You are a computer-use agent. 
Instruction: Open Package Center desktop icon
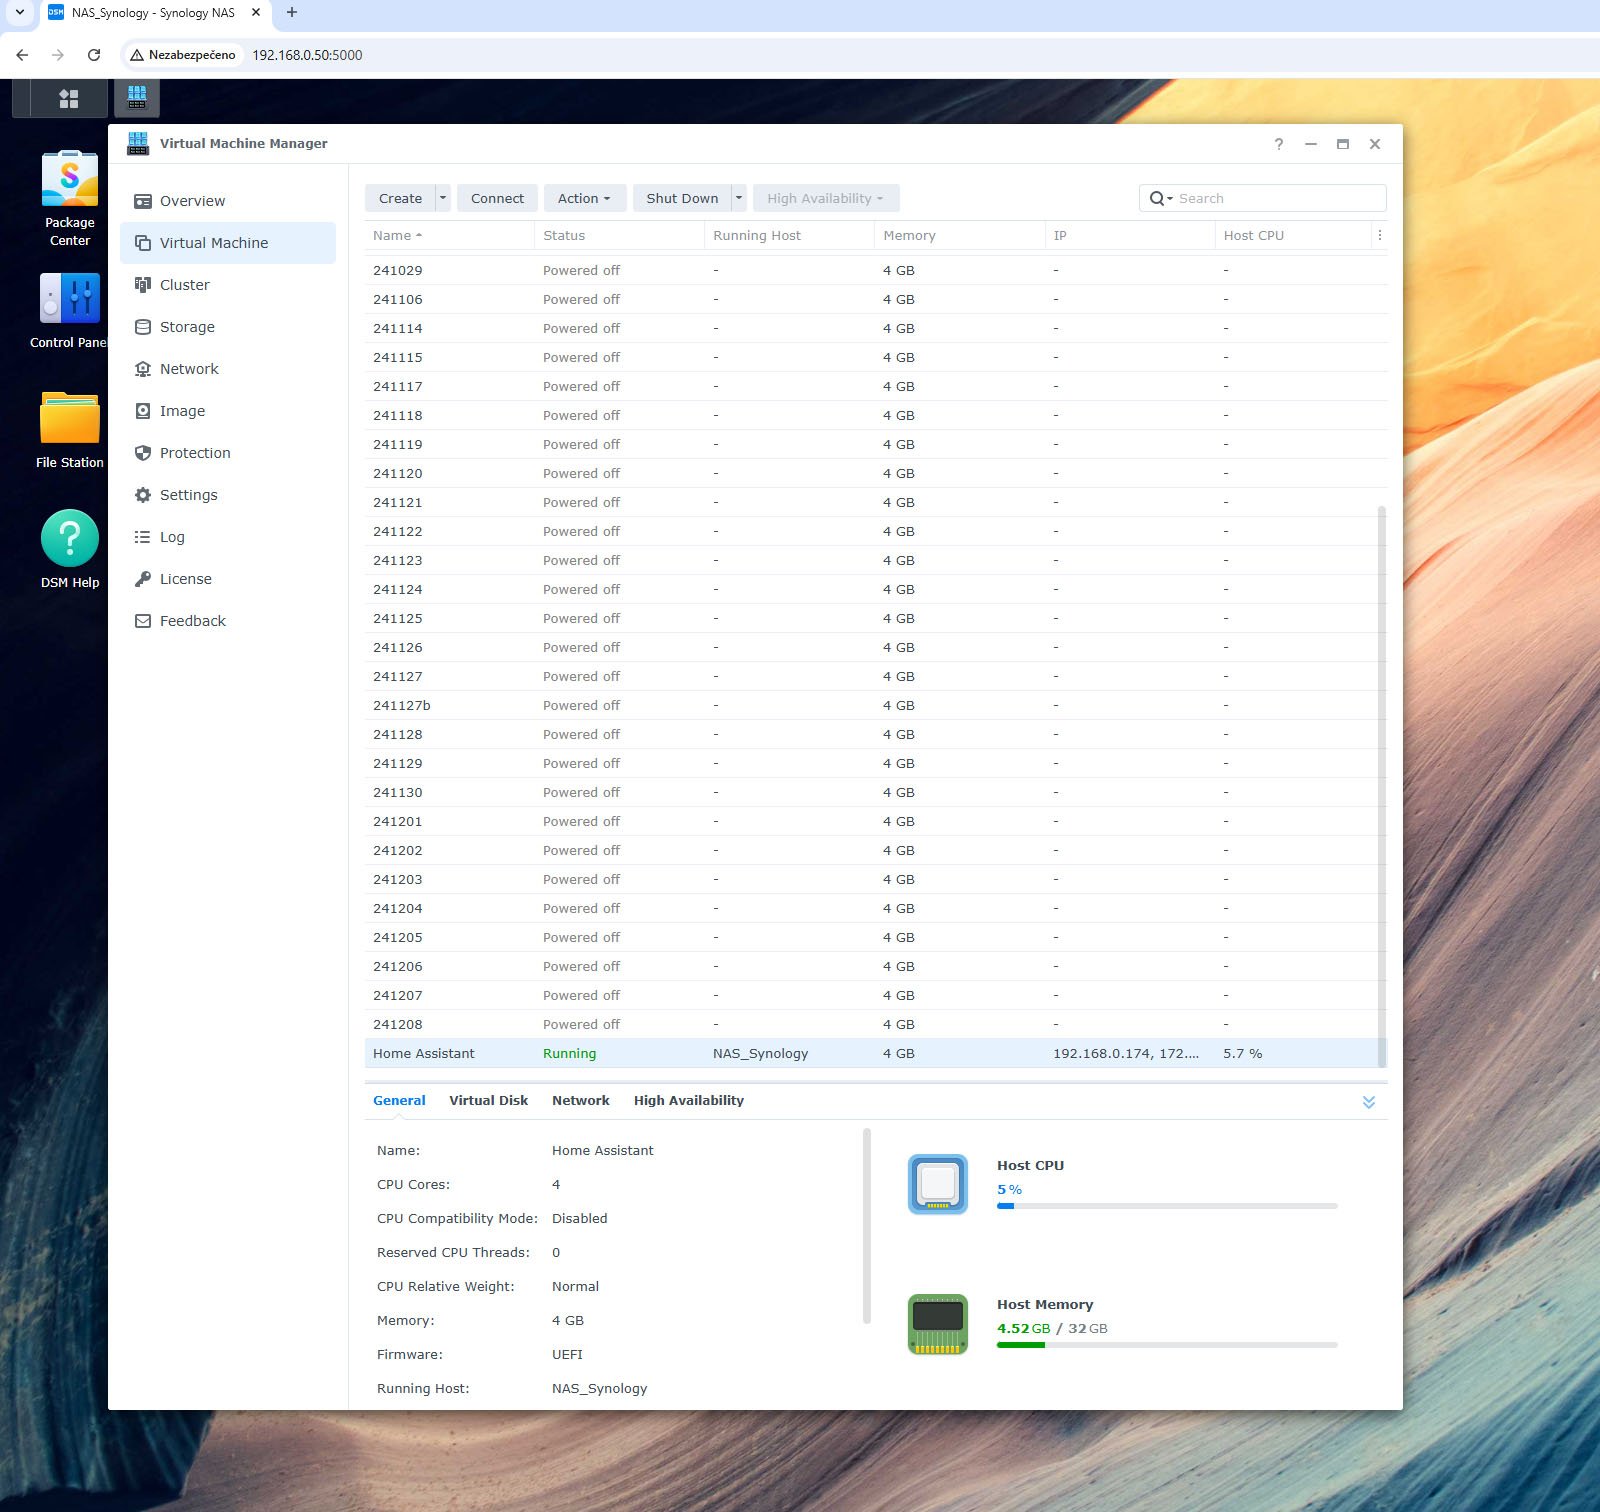pyautogui.click(x=69, y=181)
